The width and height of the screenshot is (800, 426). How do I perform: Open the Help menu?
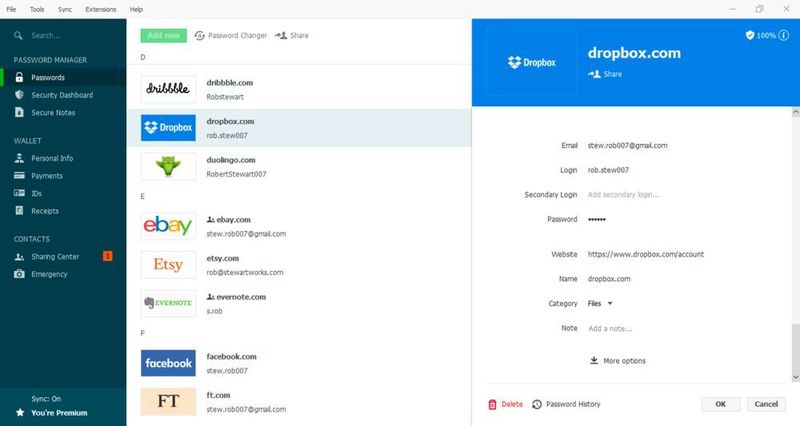pos(136,9)
